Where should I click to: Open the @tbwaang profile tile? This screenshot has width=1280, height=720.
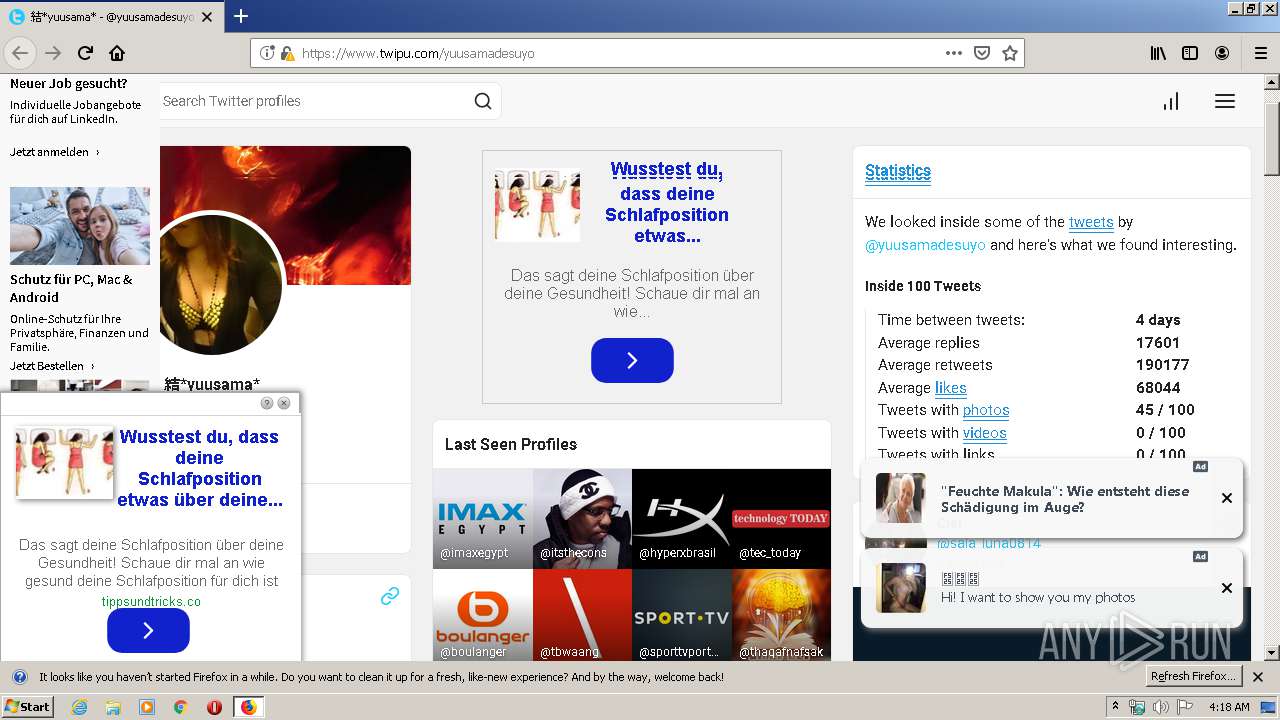pyautogui.click(x=582, y=614)
